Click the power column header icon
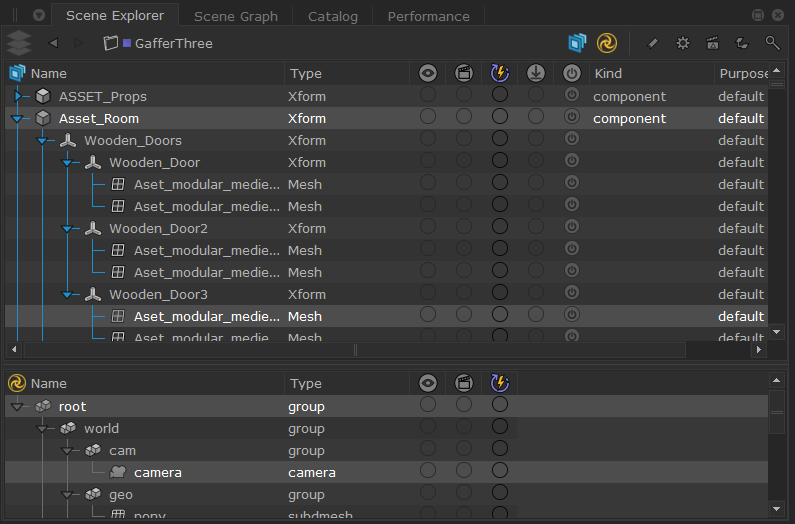795x524 pixels. click(x=571, y=73)
